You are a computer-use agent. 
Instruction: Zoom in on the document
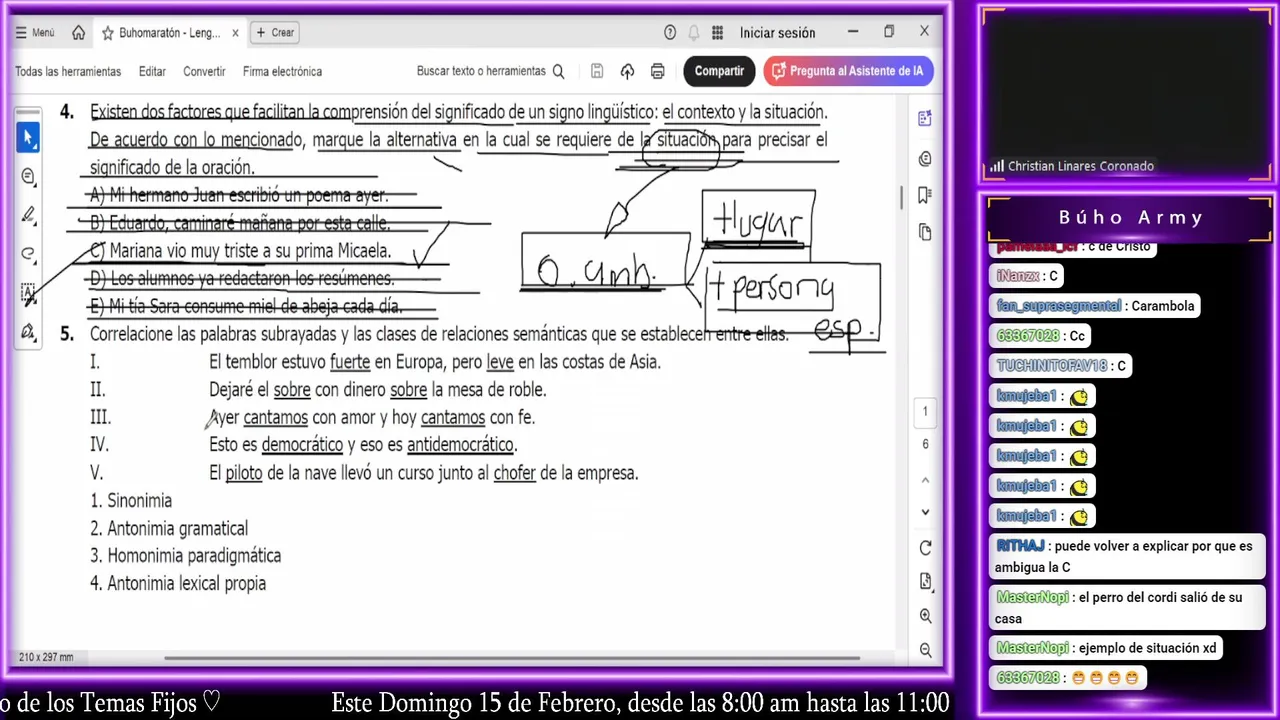pyautogui.click(x=925, y=616)
